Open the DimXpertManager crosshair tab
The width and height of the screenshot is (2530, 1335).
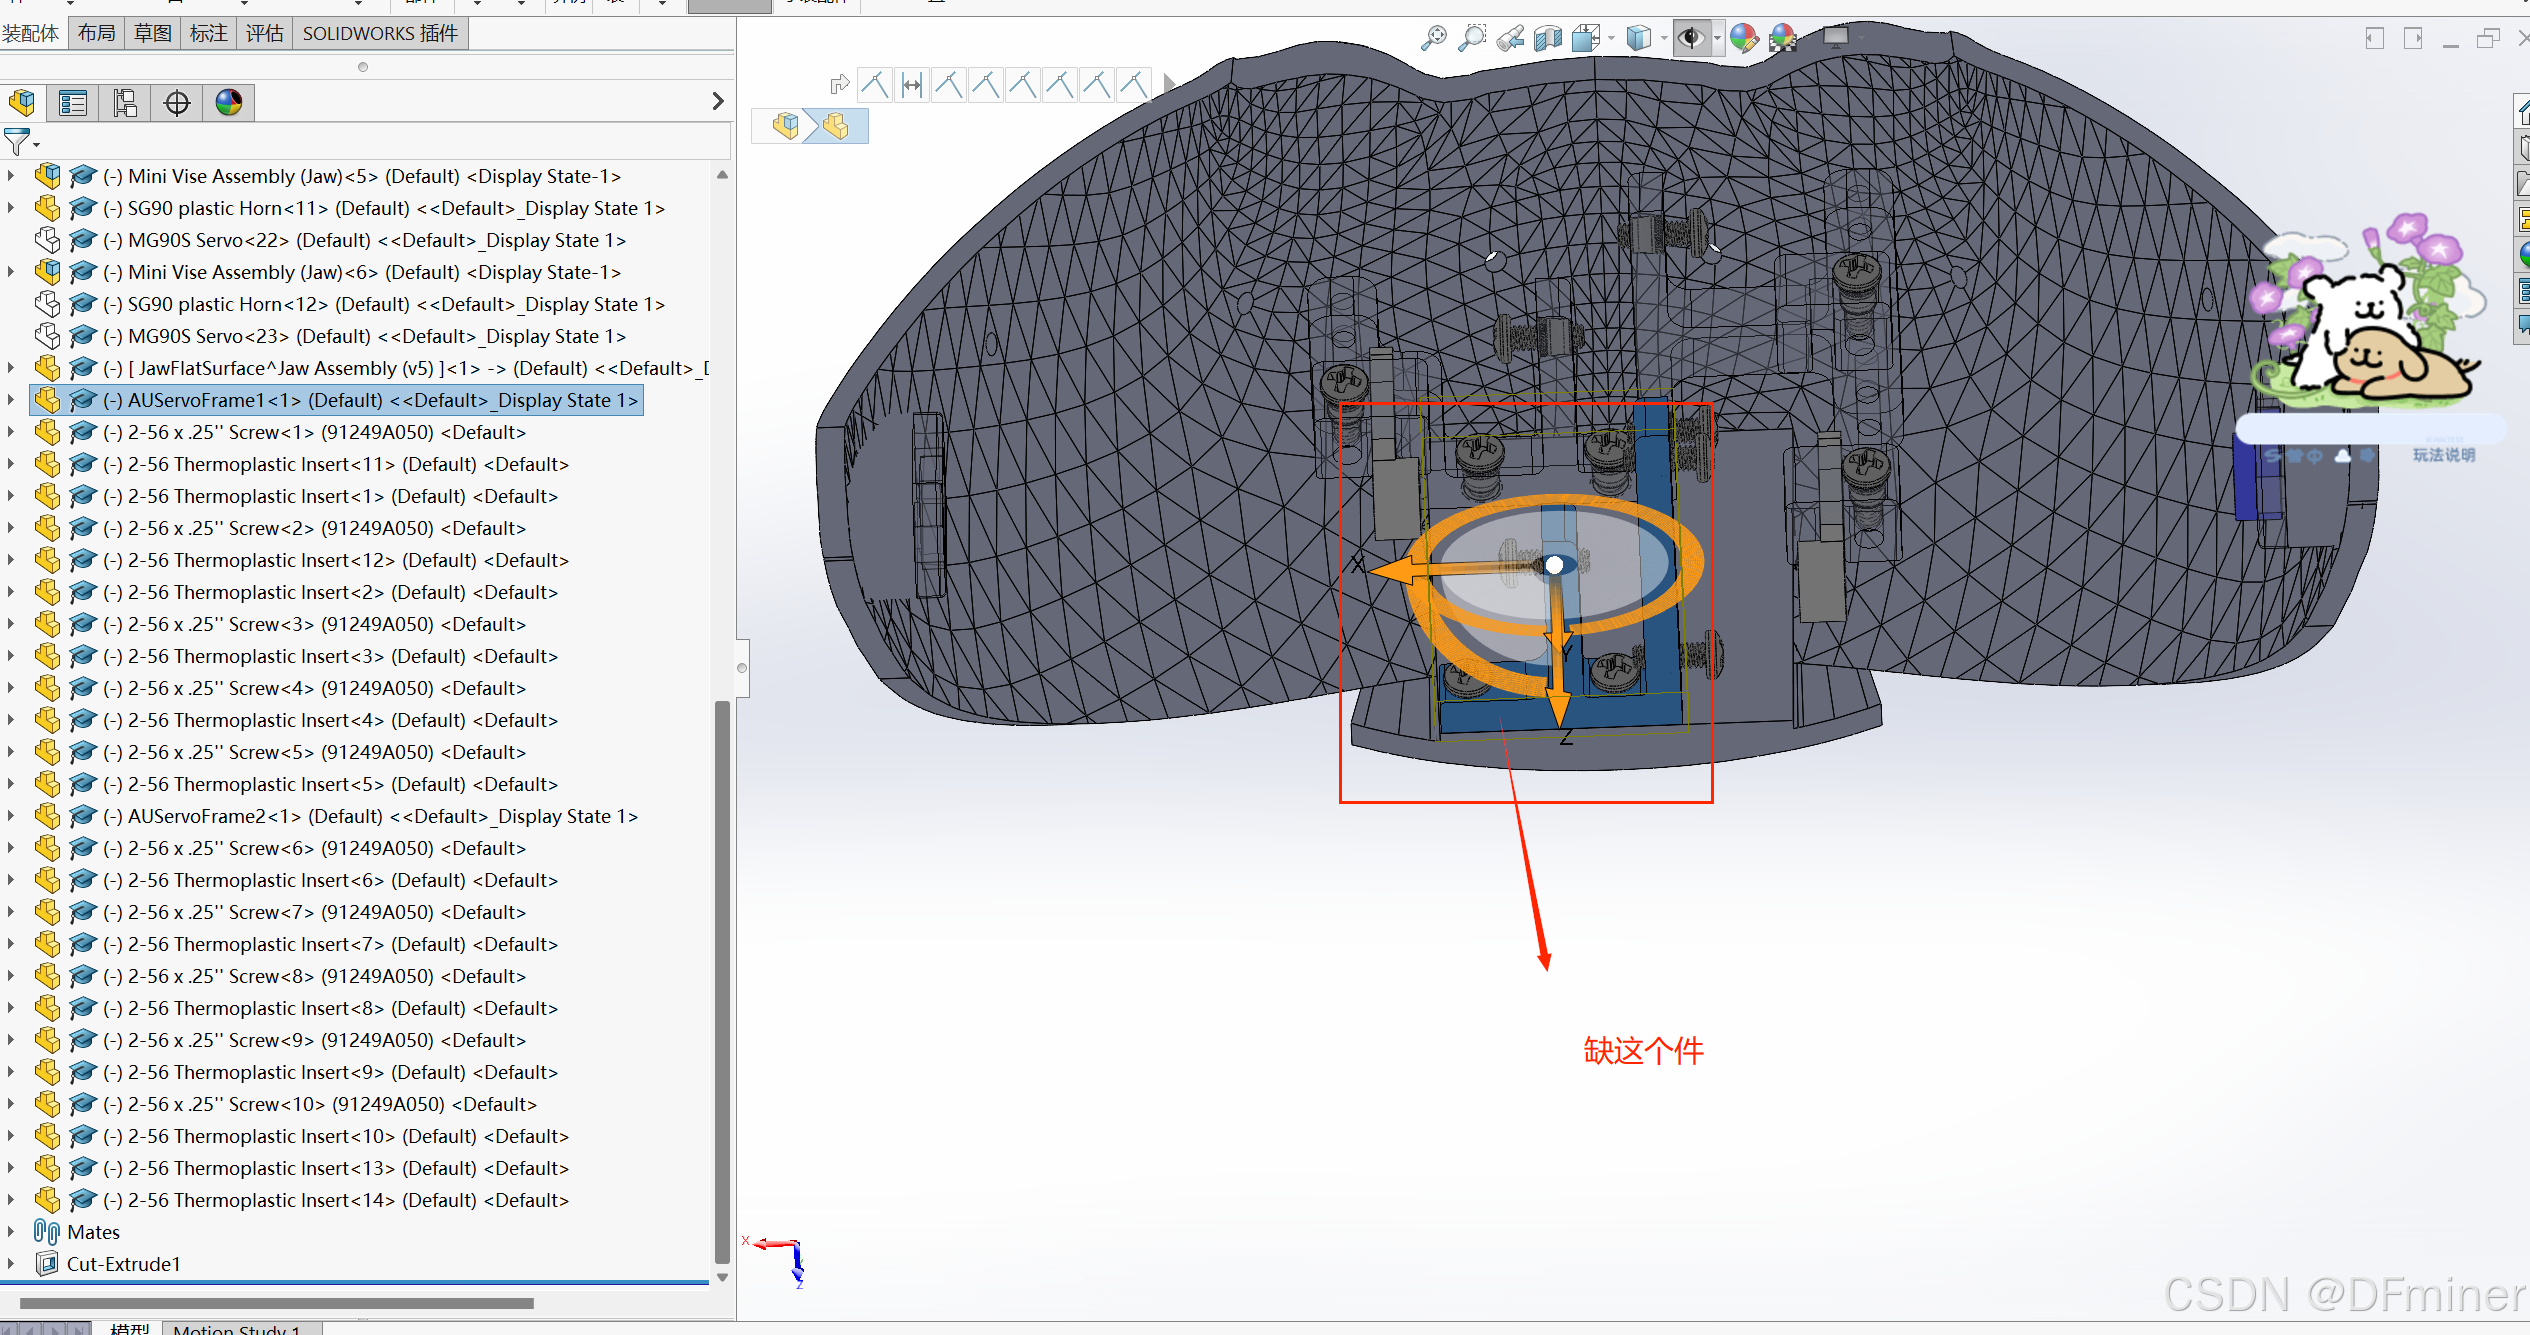click(x=177, y=103)
